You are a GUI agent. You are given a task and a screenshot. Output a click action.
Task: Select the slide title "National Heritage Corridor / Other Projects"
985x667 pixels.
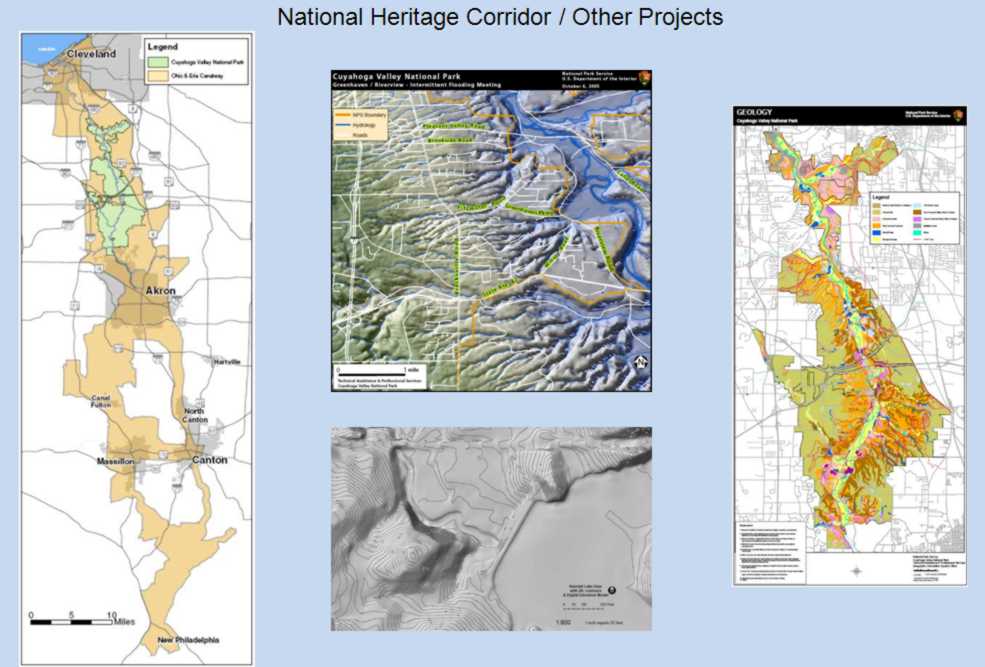click(x=500, y=16)
